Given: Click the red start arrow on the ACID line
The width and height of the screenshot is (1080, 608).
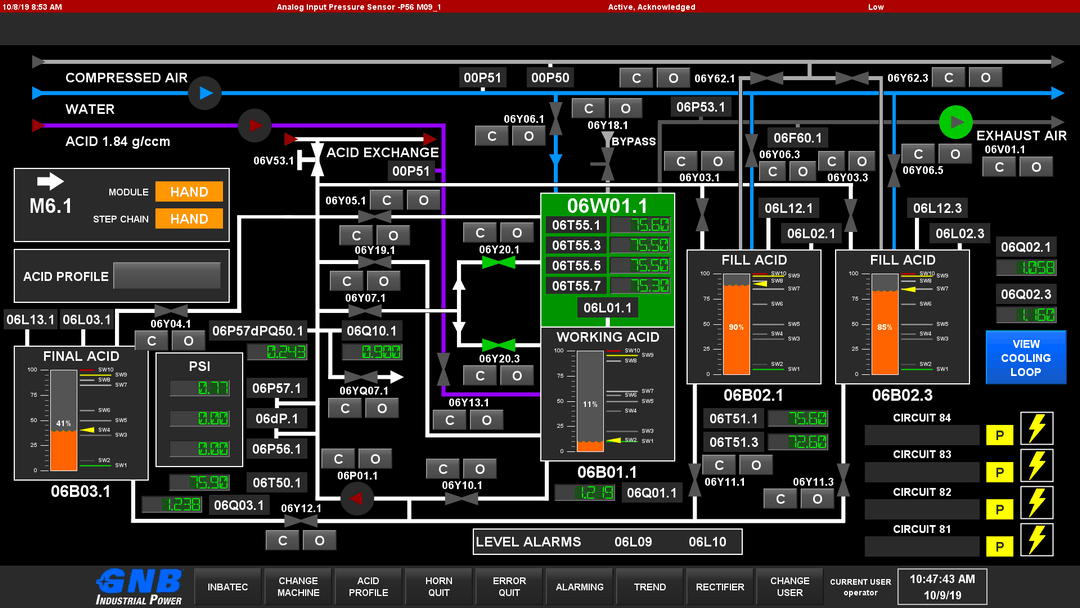Looking at the screenshot, I should [x=255, y=126].
